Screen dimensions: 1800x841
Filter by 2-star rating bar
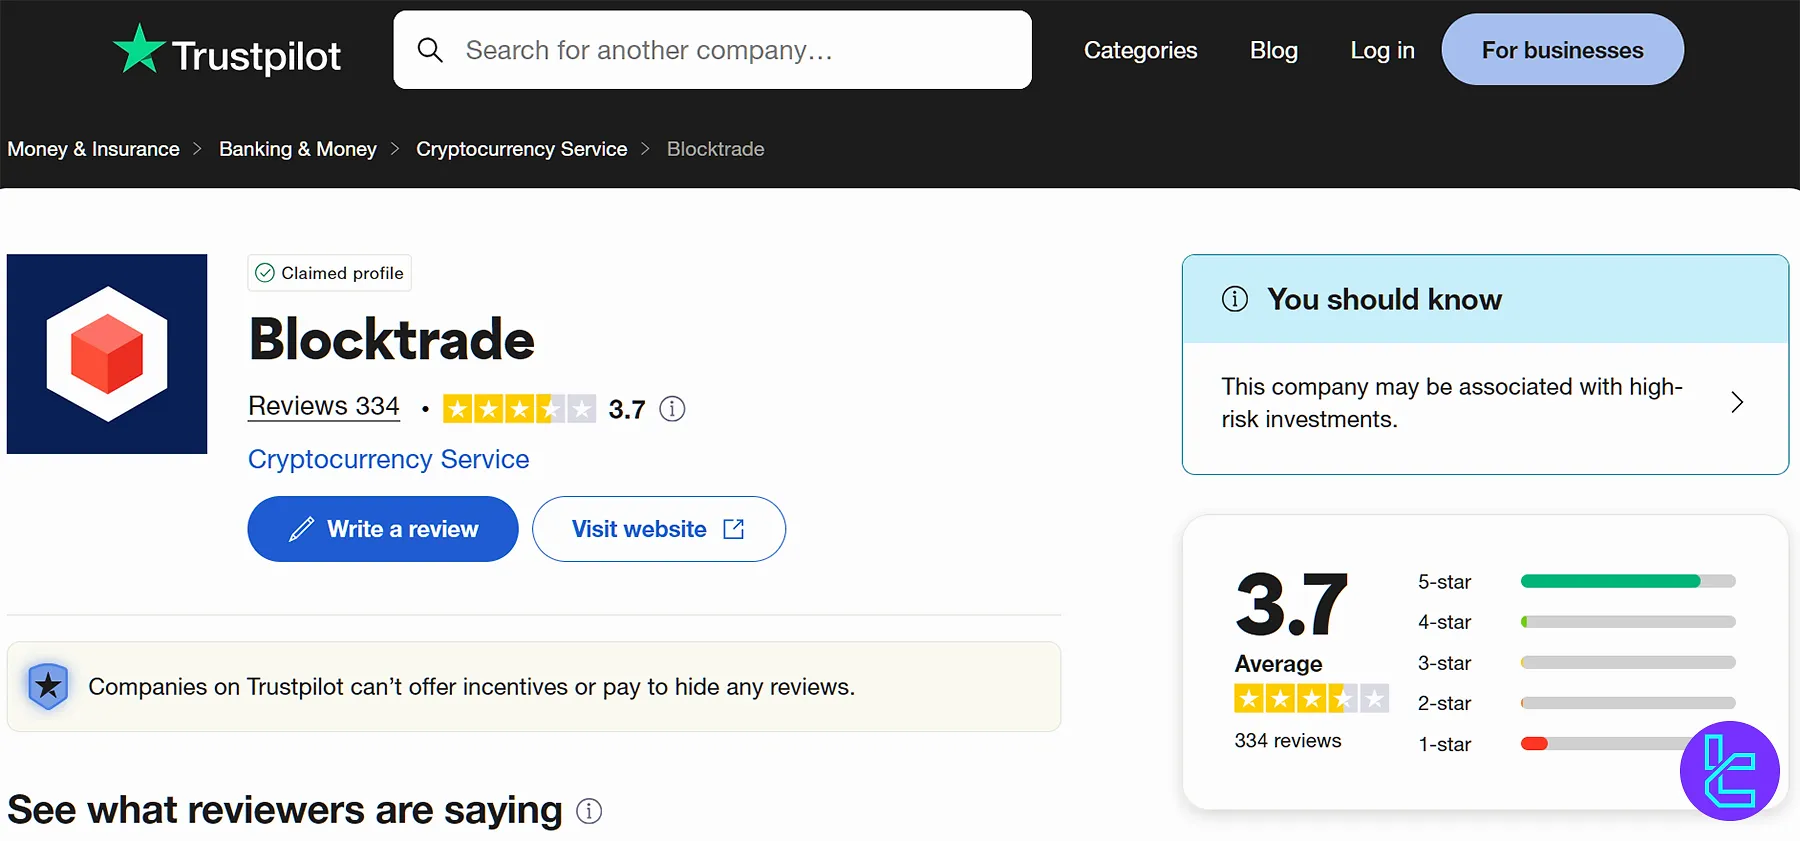[1627, 703]
